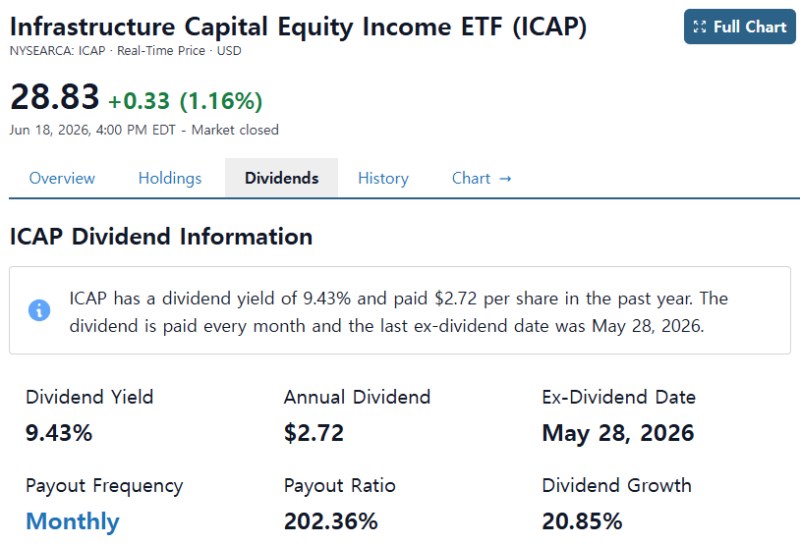The width and height of the screenshot is (800, 545).
Task: Click the ICAP Dividend Information heading
Action: (x=161, y=237)
